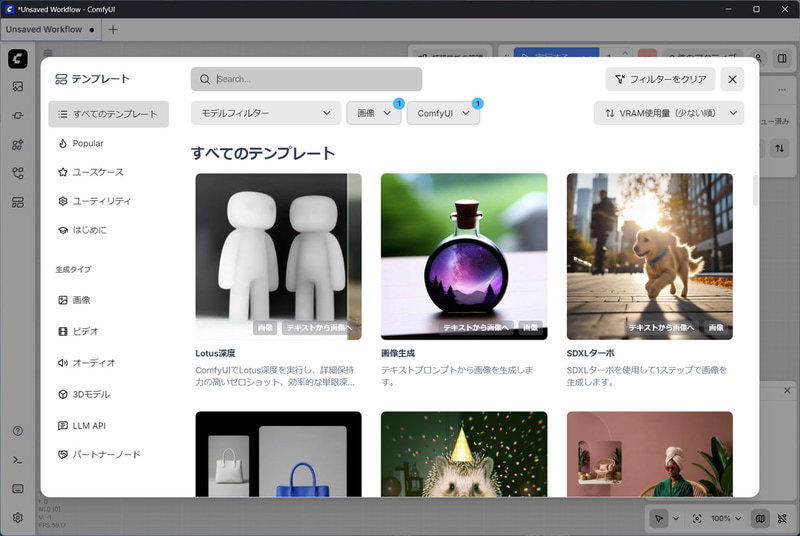Viewport: 800px width, 536px height.
Task: Open the help question mark icon
Action: [18, 431]
